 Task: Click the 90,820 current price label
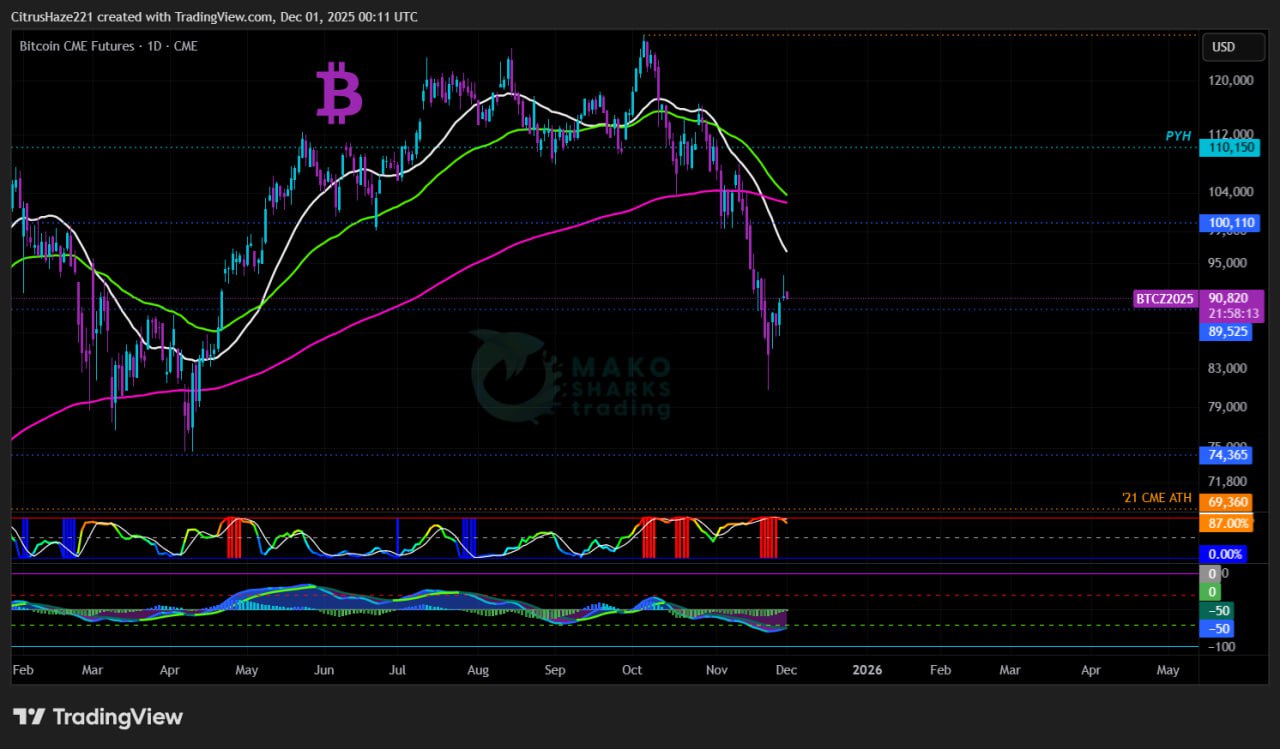[1227, 298]
